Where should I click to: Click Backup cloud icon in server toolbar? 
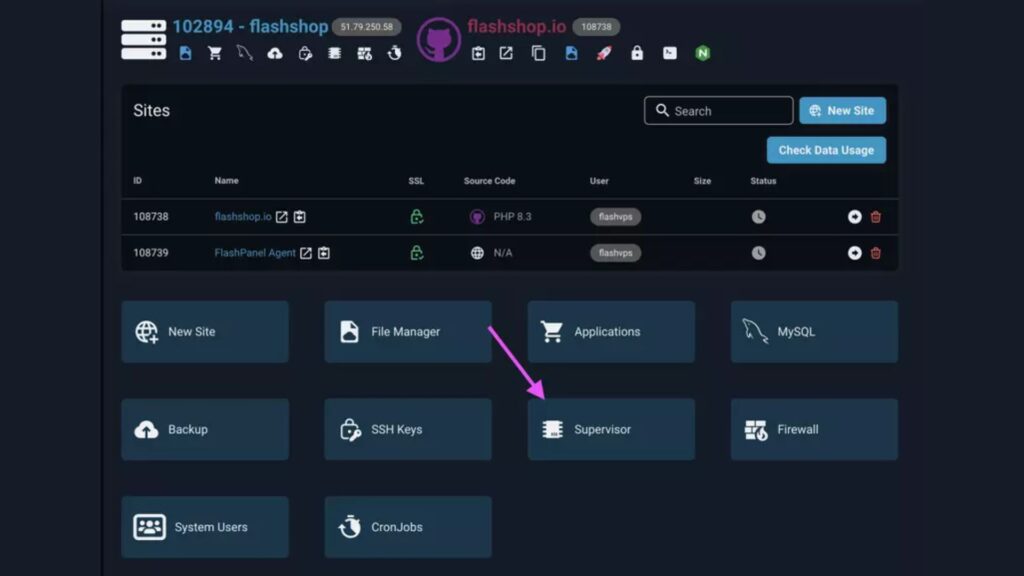pos(275,54)
